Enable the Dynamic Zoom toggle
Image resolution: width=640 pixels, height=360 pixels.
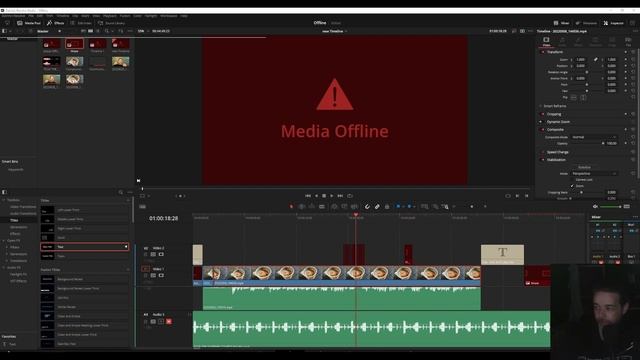541,122
